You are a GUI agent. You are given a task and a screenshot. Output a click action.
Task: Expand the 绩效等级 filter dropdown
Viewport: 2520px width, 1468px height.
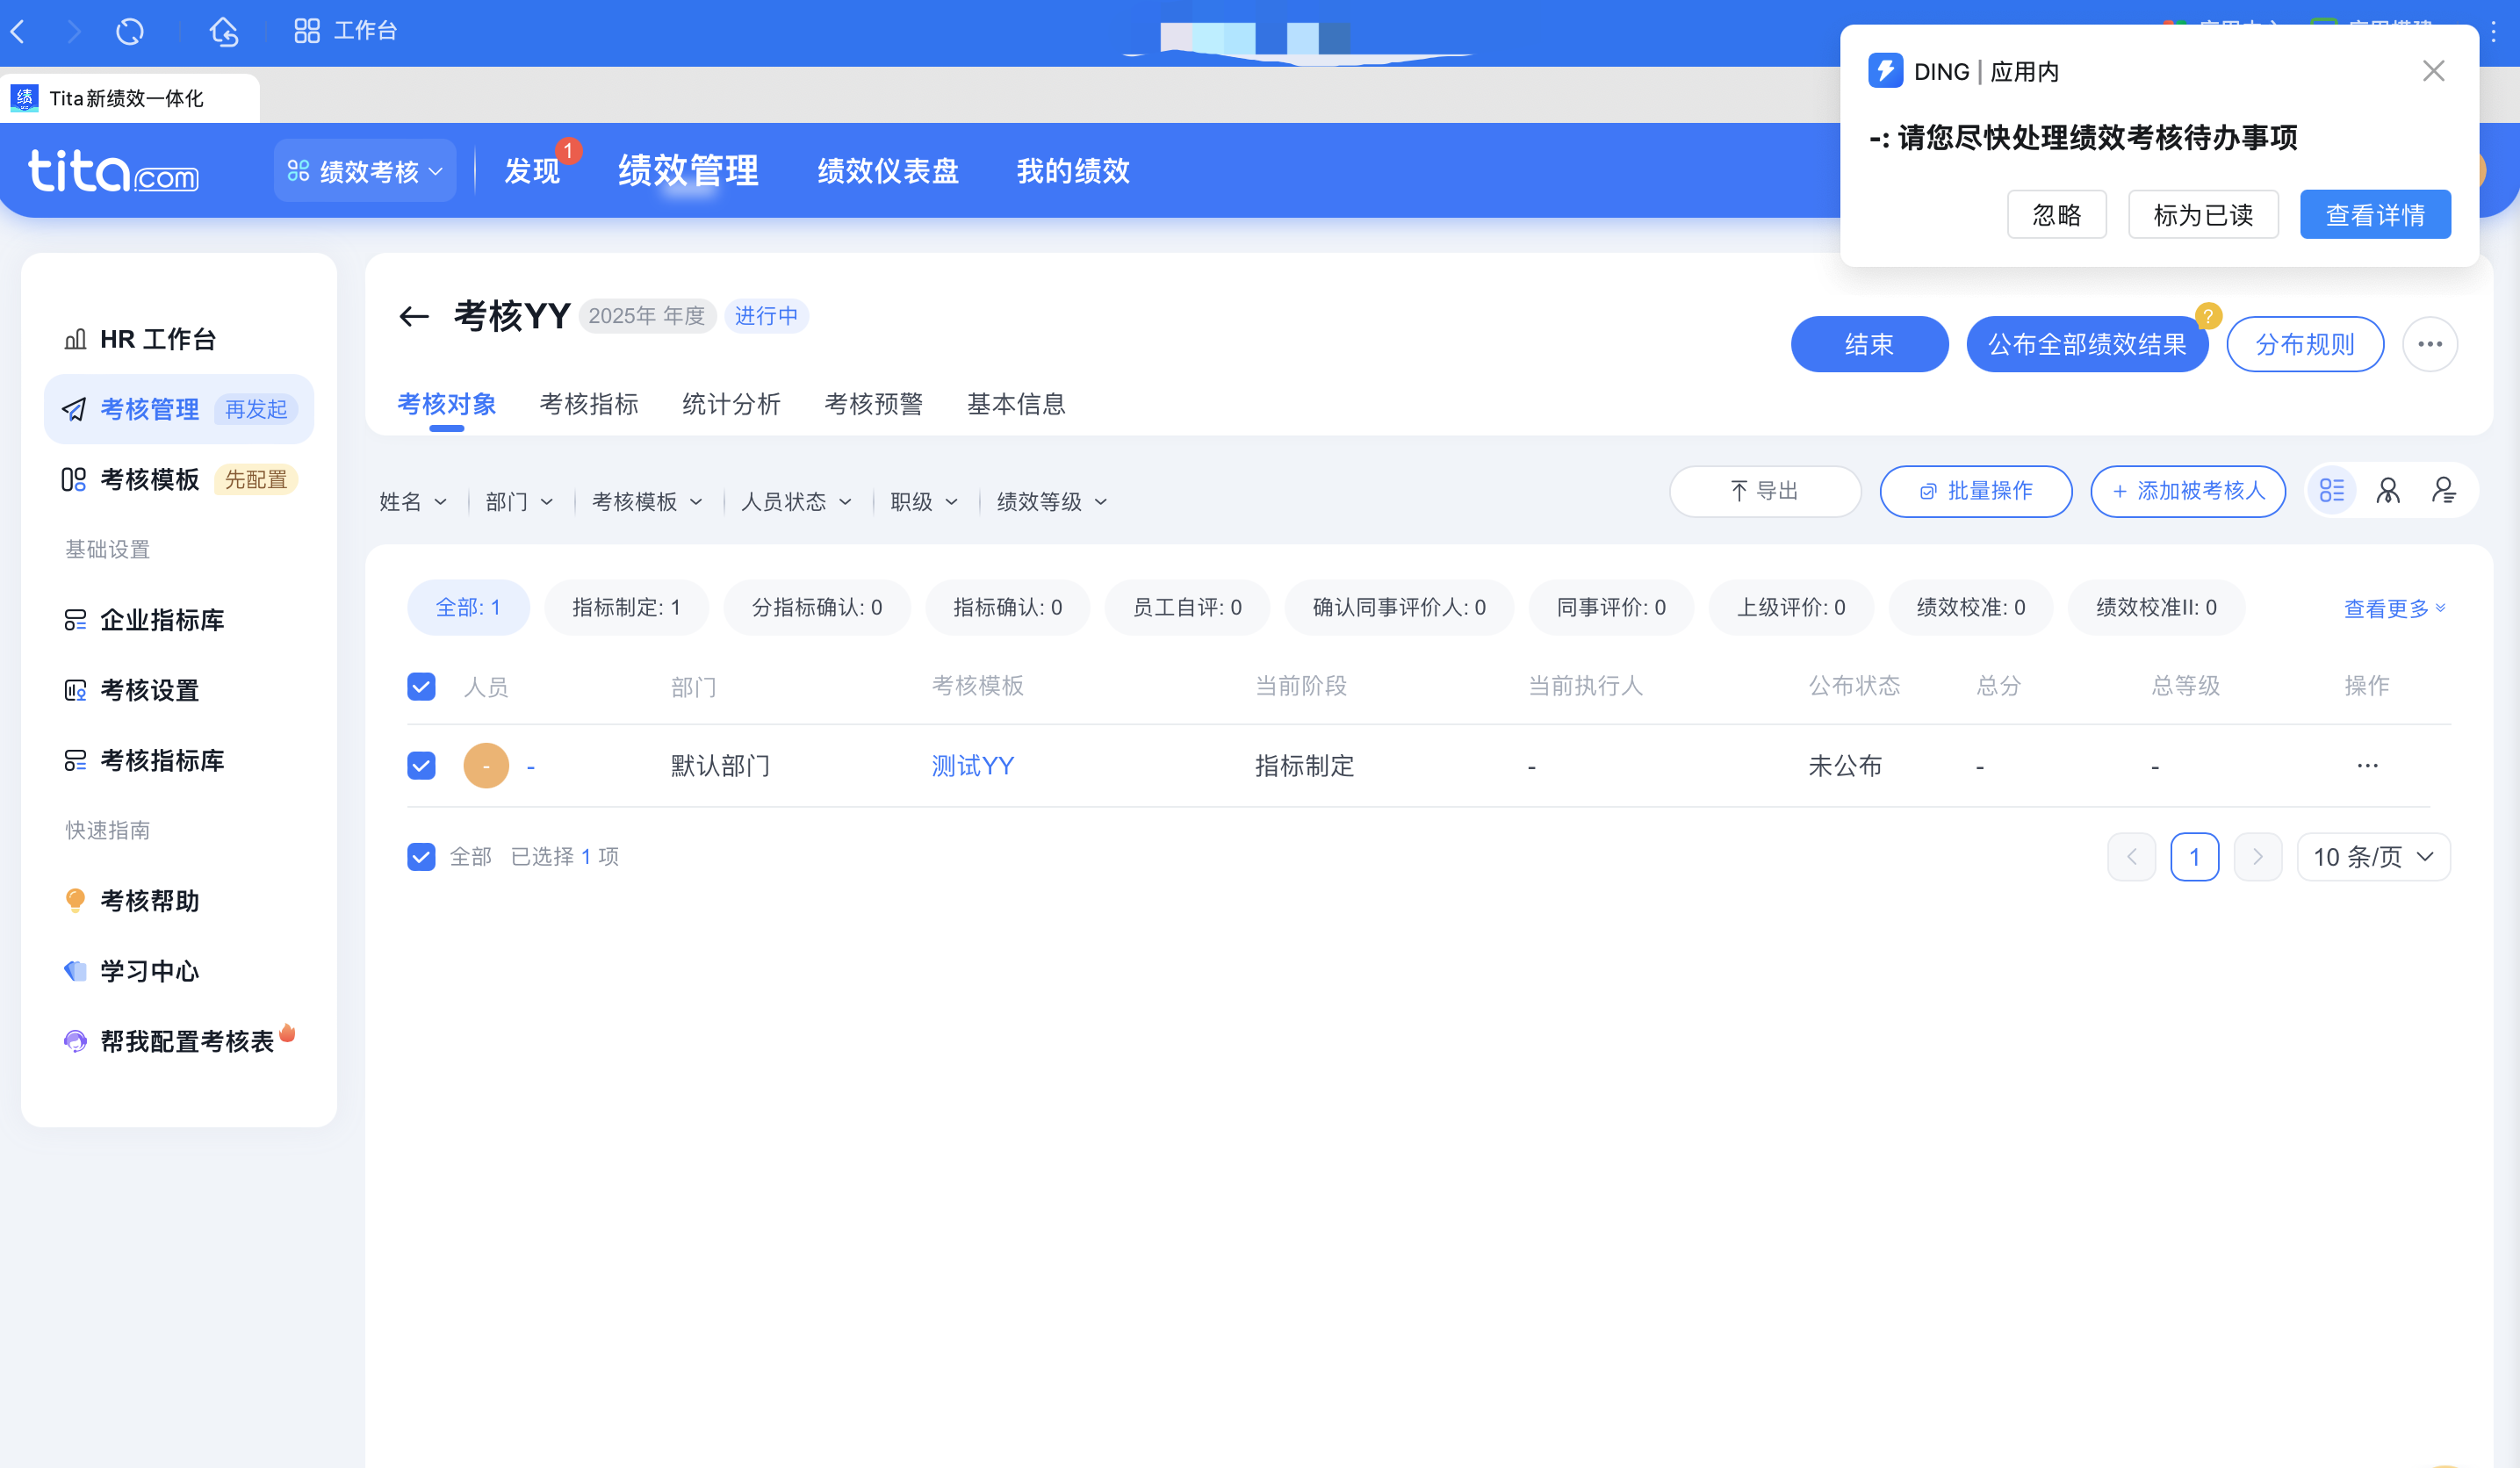[1050, 501]
